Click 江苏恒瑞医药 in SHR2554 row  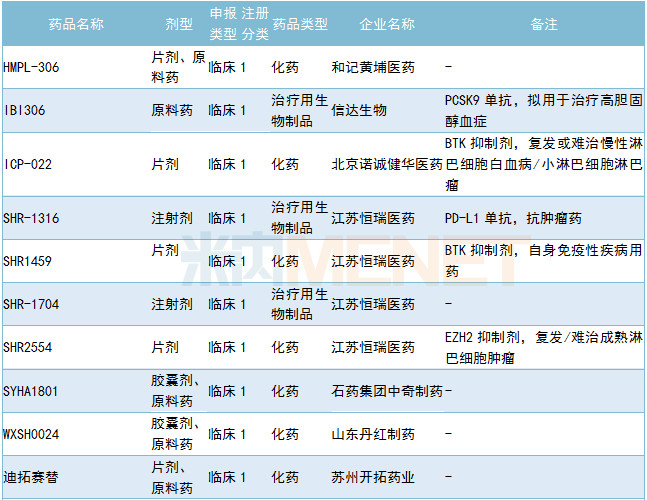[x=373, y=347]
